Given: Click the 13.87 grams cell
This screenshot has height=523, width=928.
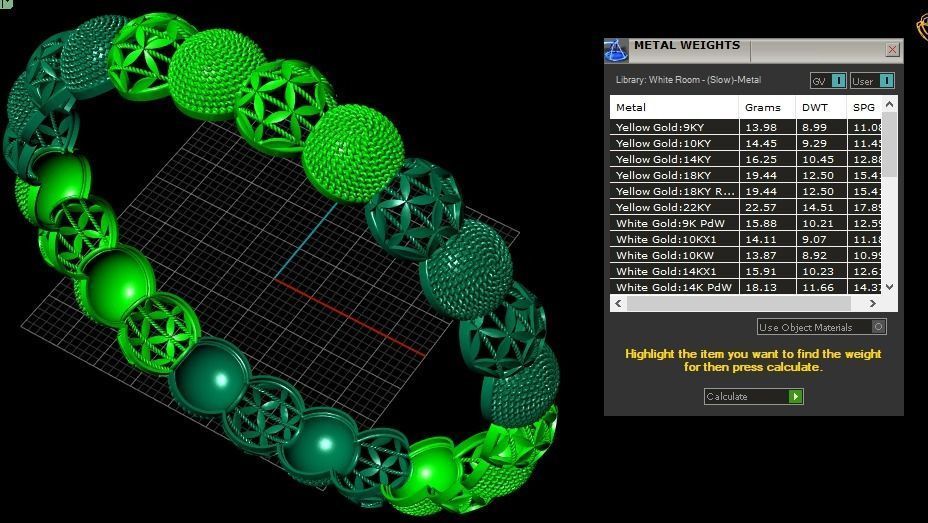Looking at the screenshot, I should pyautogui.click(x=767, y=255).
